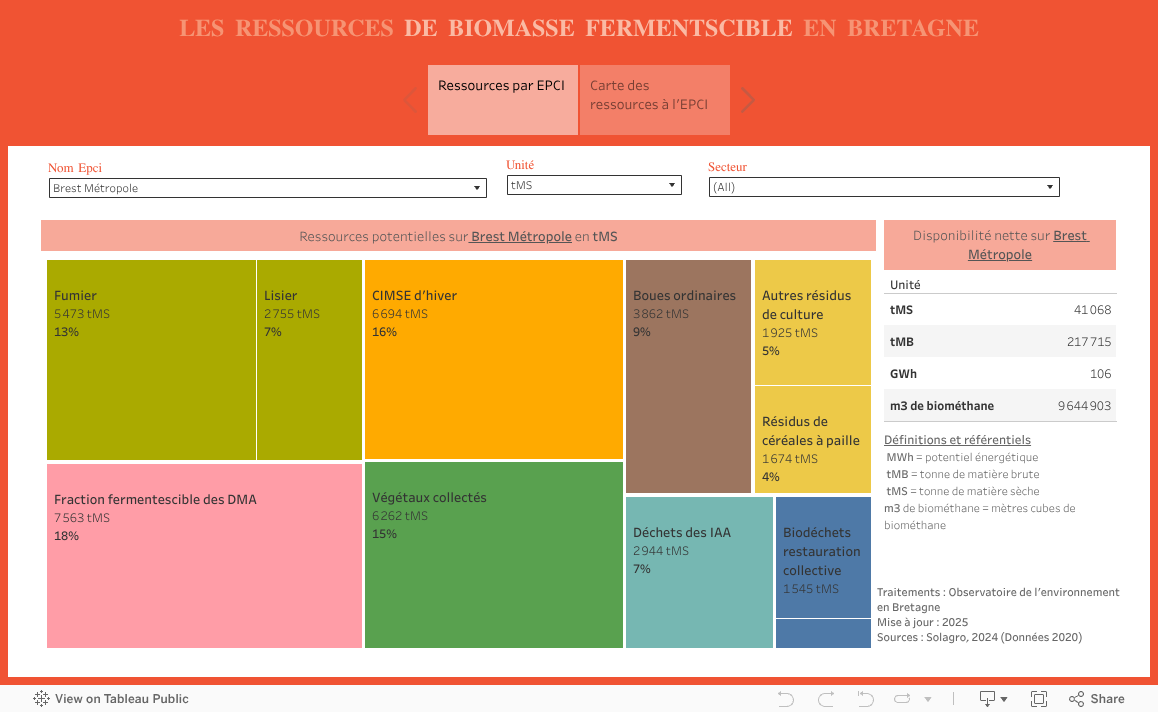Click the Sources : Solagro, 2024 text

tap(979, 637)
